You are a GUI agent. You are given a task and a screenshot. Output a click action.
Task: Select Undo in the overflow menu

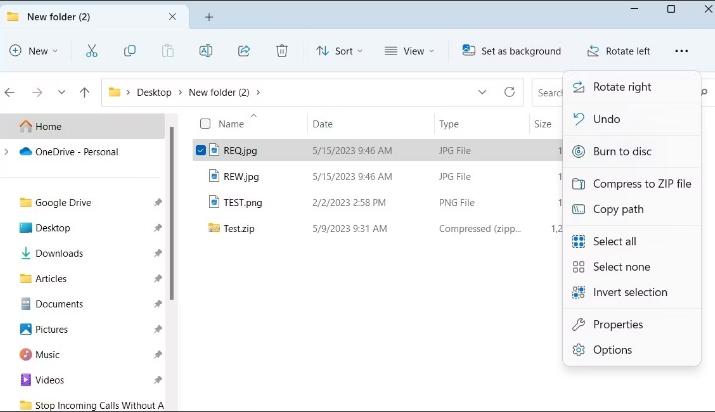632,119
